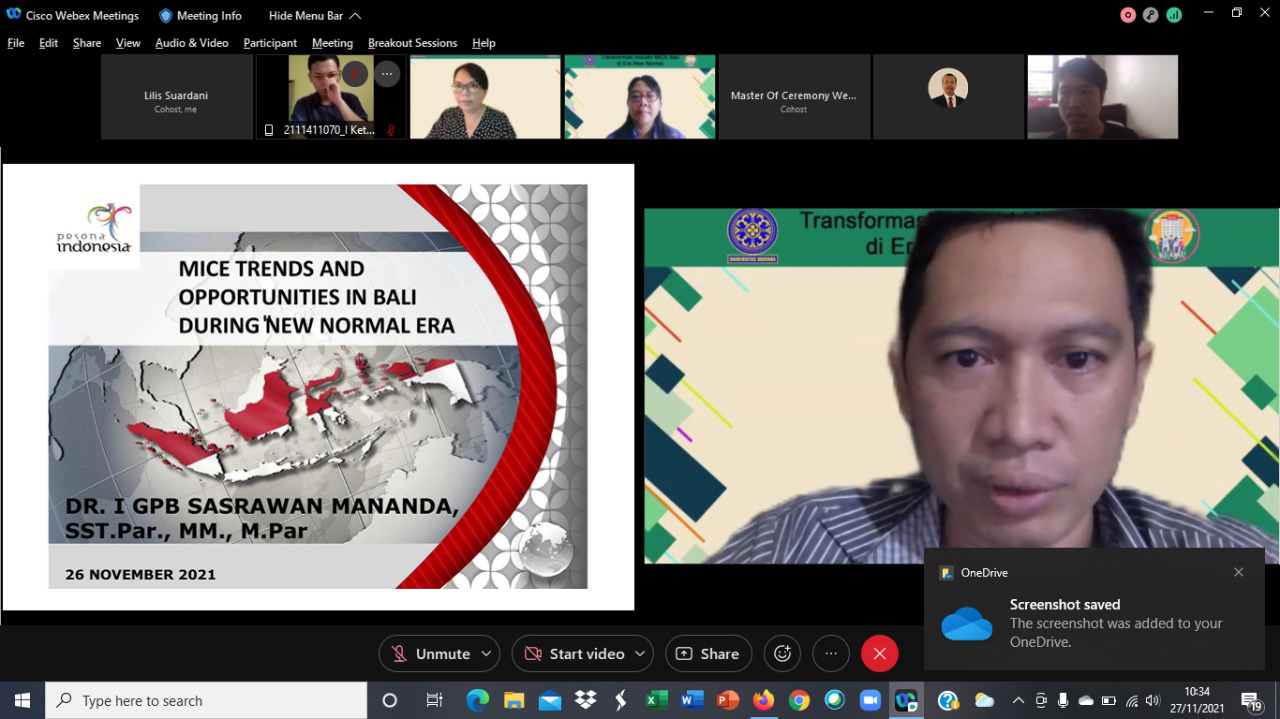The image size is (1280, 719).
Task: Close the OneDrive screenshot saved notification
Action: click(x=1238, y=573)
